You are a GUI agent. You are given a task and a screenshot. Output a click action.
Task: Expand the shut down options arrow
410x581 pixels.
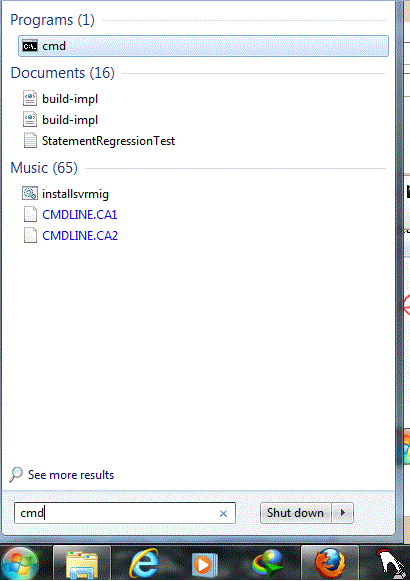343,513
